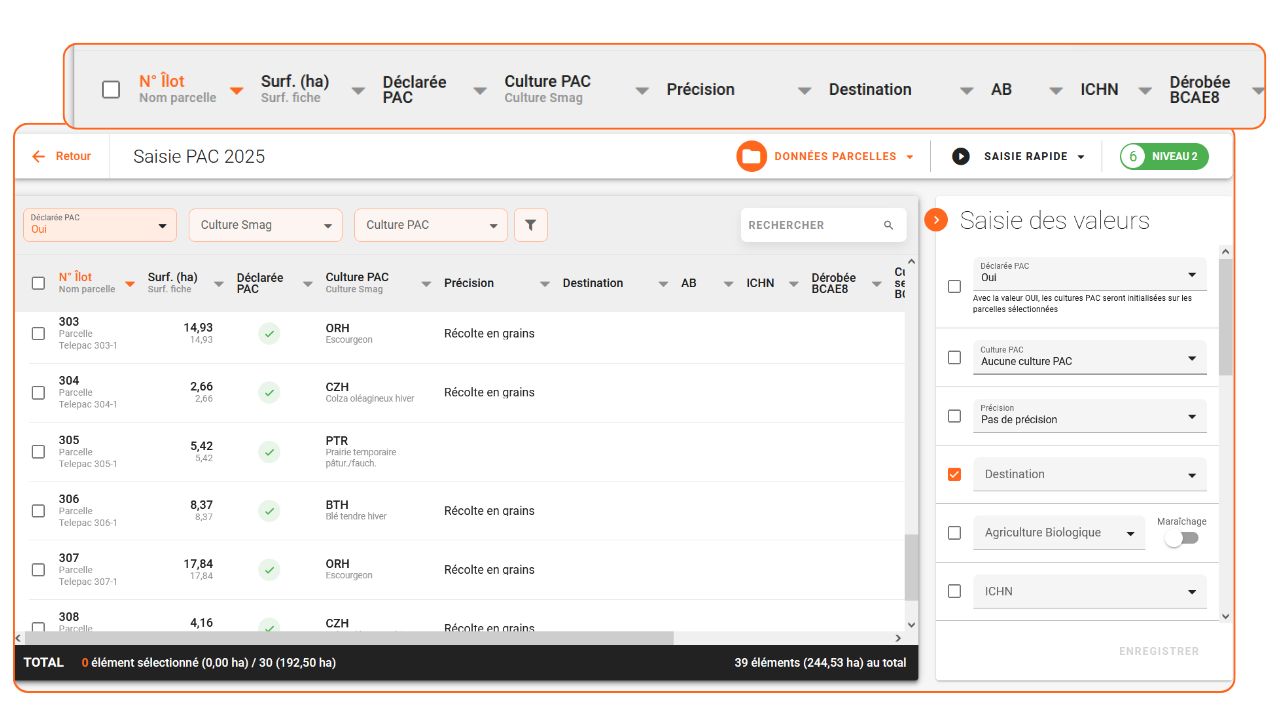Click the green check icon of parcel 306
Viewport: 1280px width, 720px height.
[x=269, y=511]
